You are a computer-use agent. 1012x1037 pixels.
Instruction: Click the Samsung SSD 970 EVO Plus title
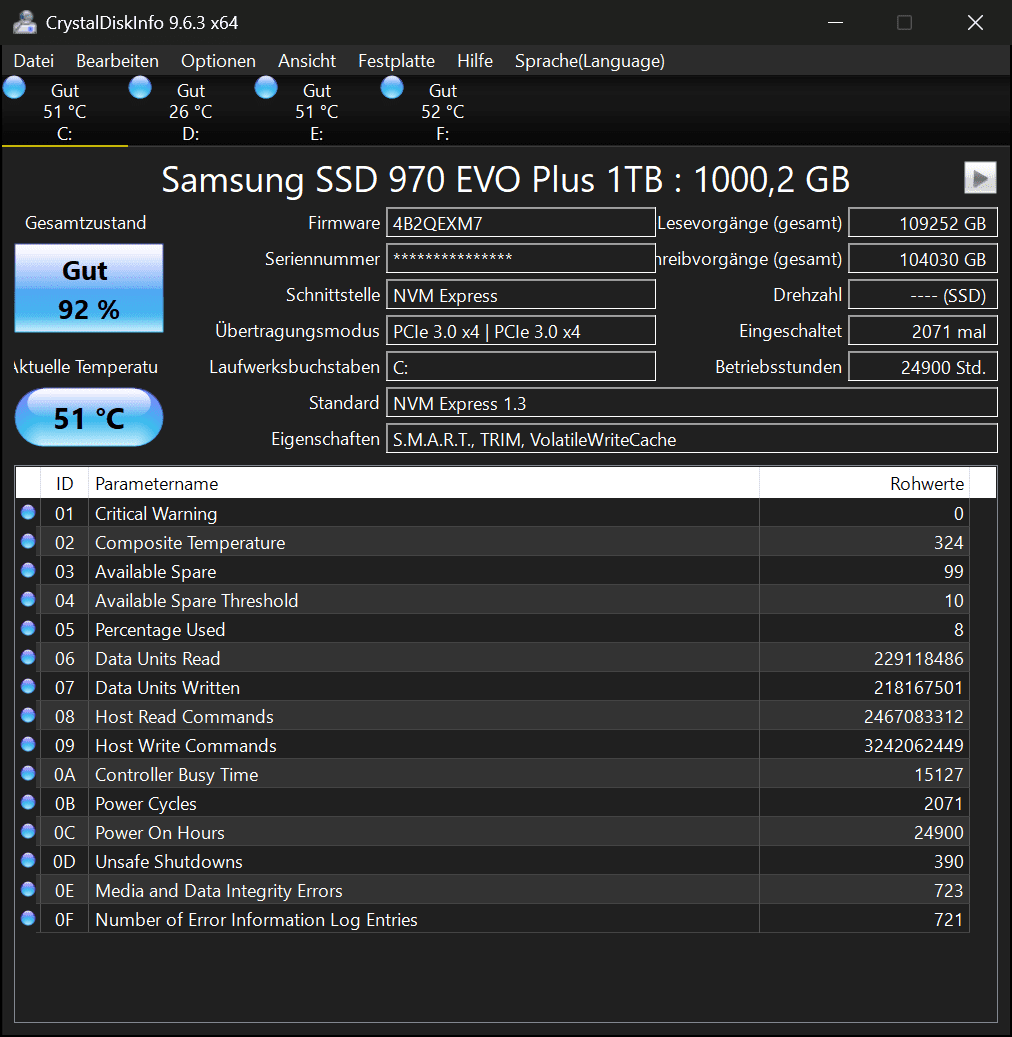(505, 179)
